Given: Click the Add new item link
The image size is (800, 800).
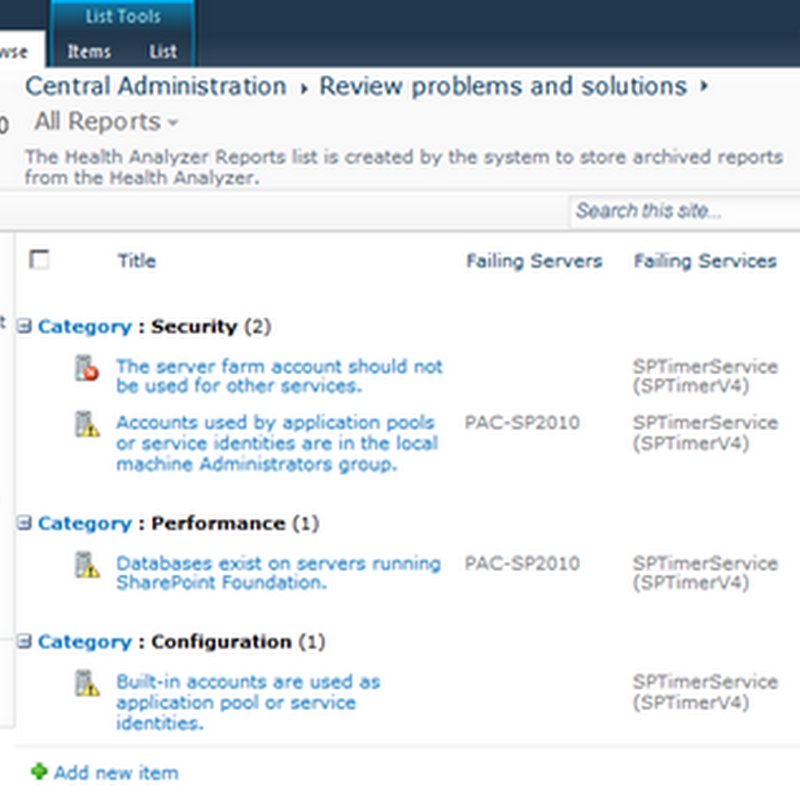Looking at the screenshot, I should point(116,772).
